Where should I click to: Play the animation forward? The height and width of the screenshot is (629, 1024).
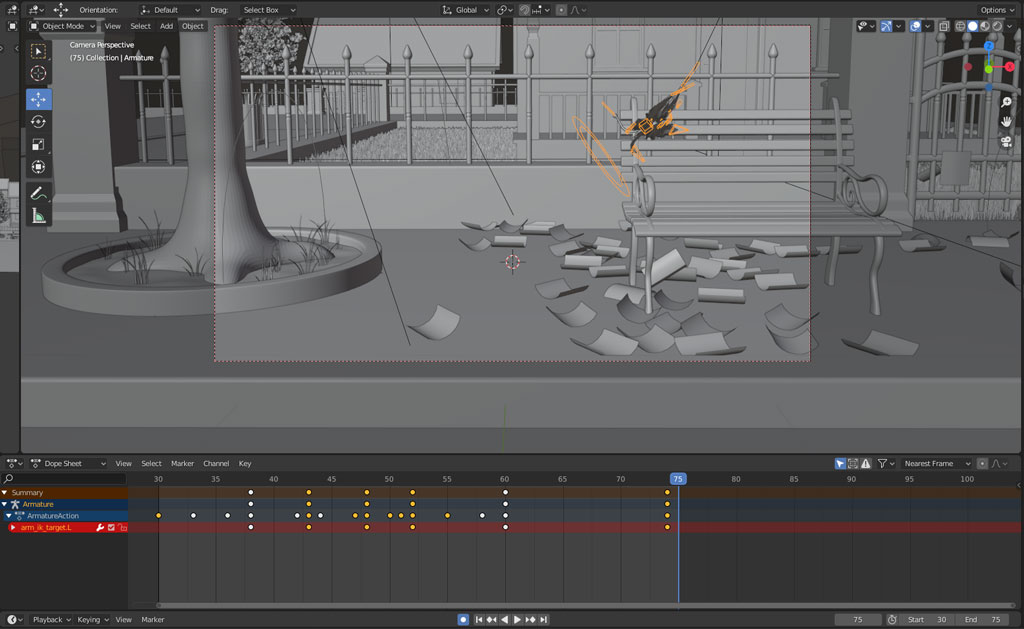coord(517,620)
